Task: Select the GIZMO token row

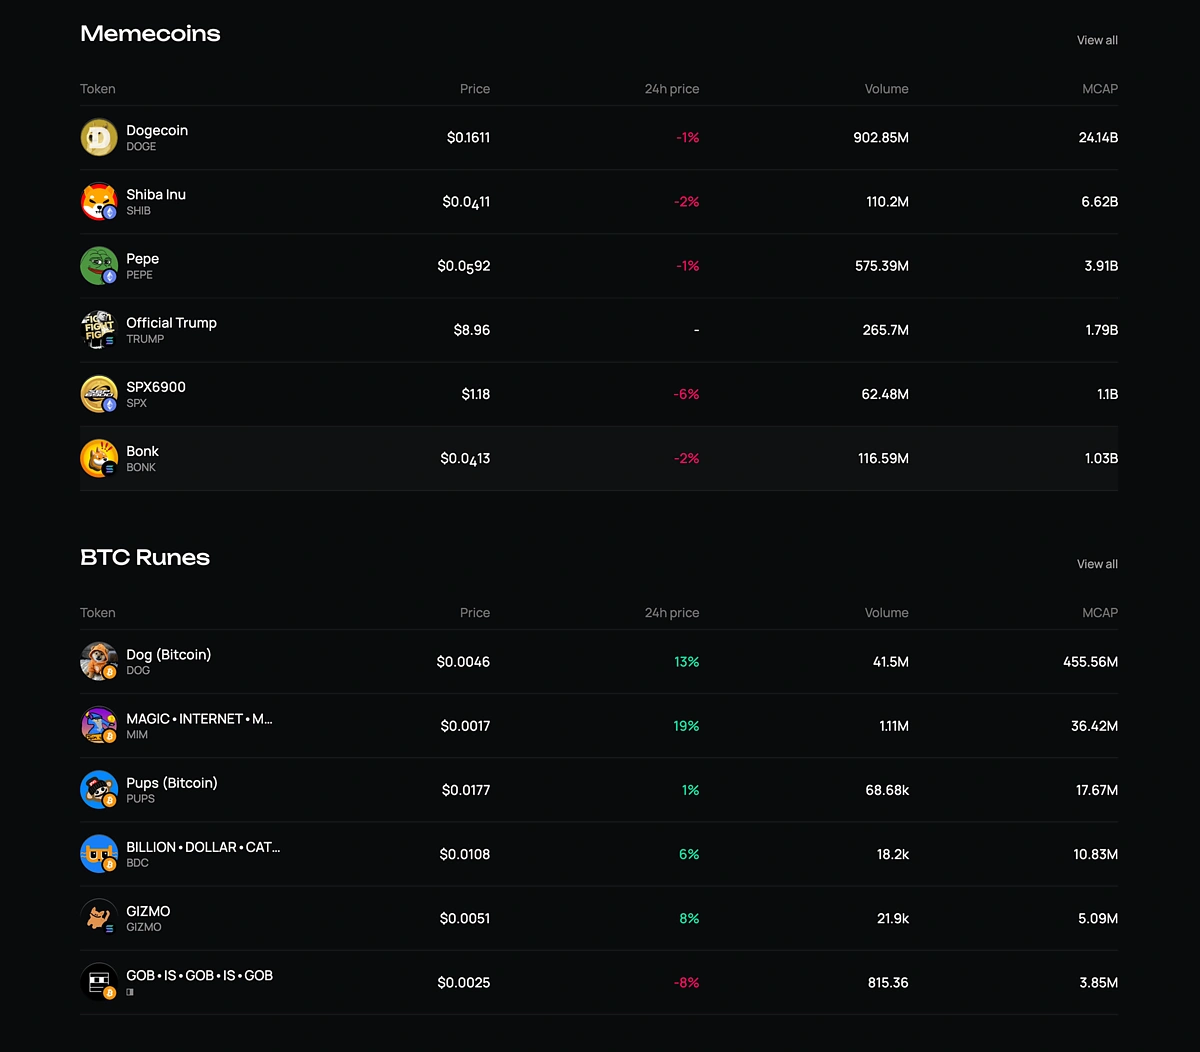Action: (x=600, y=917)
